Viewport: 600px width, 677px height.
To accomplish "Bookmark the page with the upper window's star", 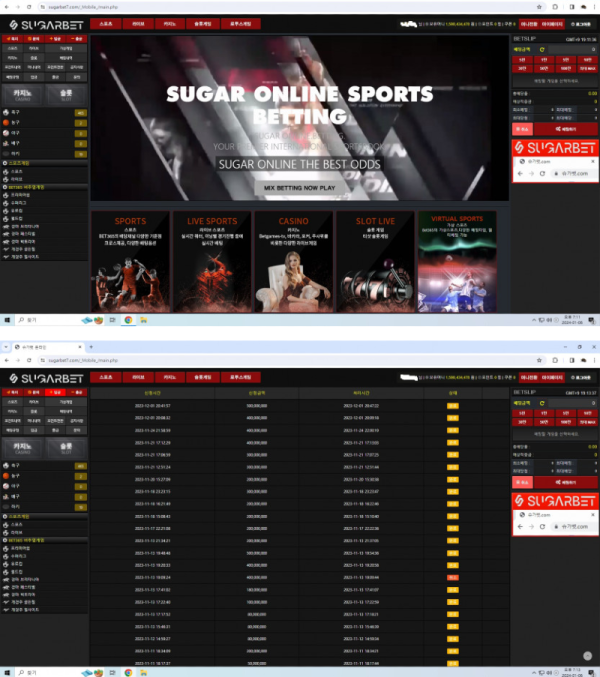I will click(539, 7).
